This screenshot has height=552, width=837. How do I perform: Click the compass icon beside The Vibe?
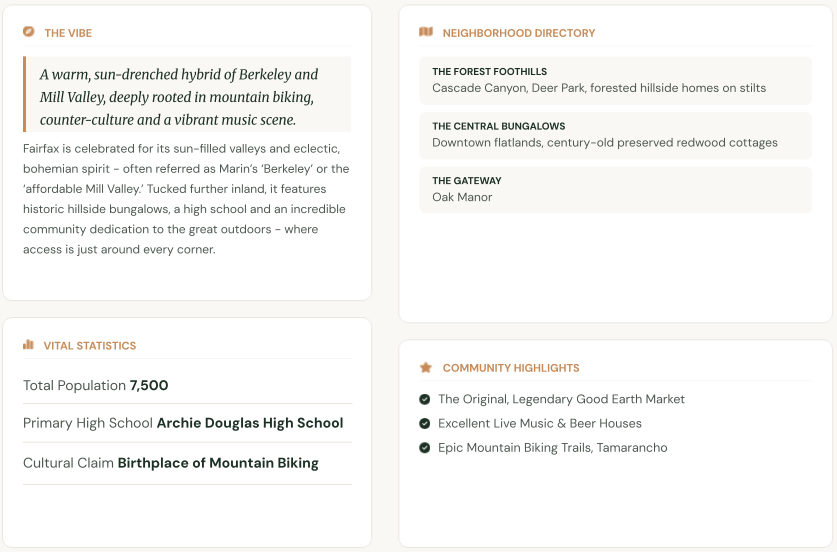[x=29, y=32]
